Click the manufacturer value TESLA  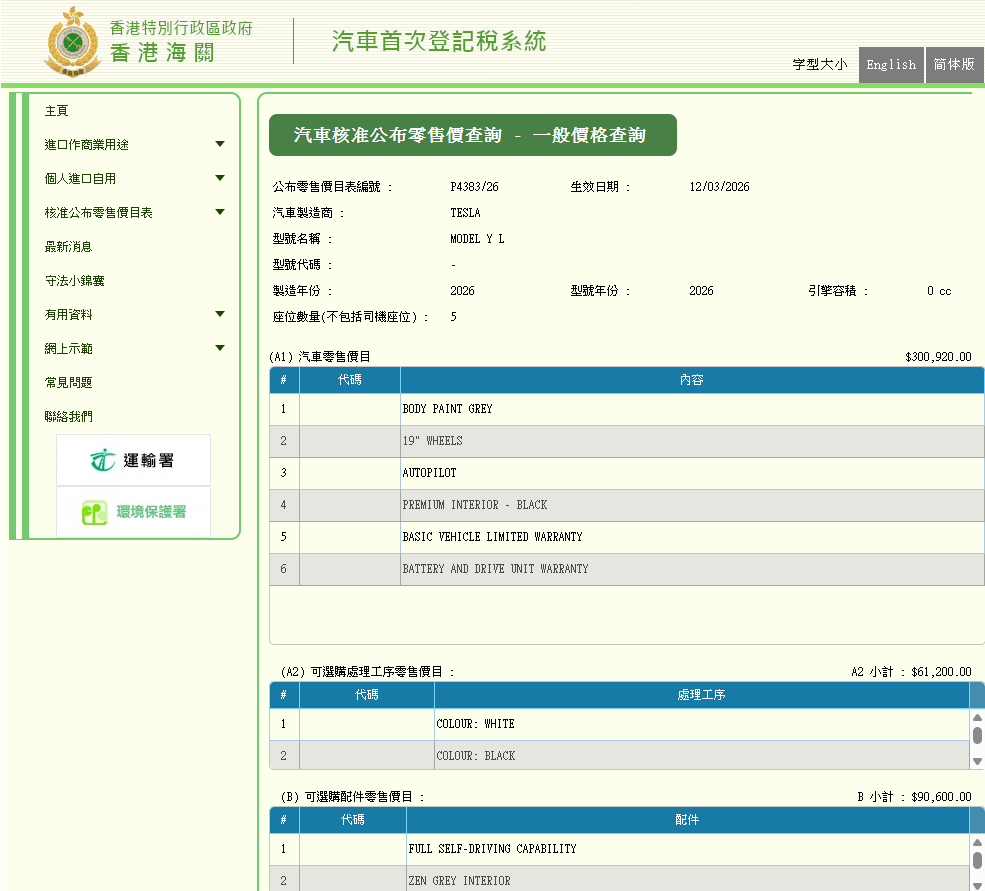(x=465, y=213)
